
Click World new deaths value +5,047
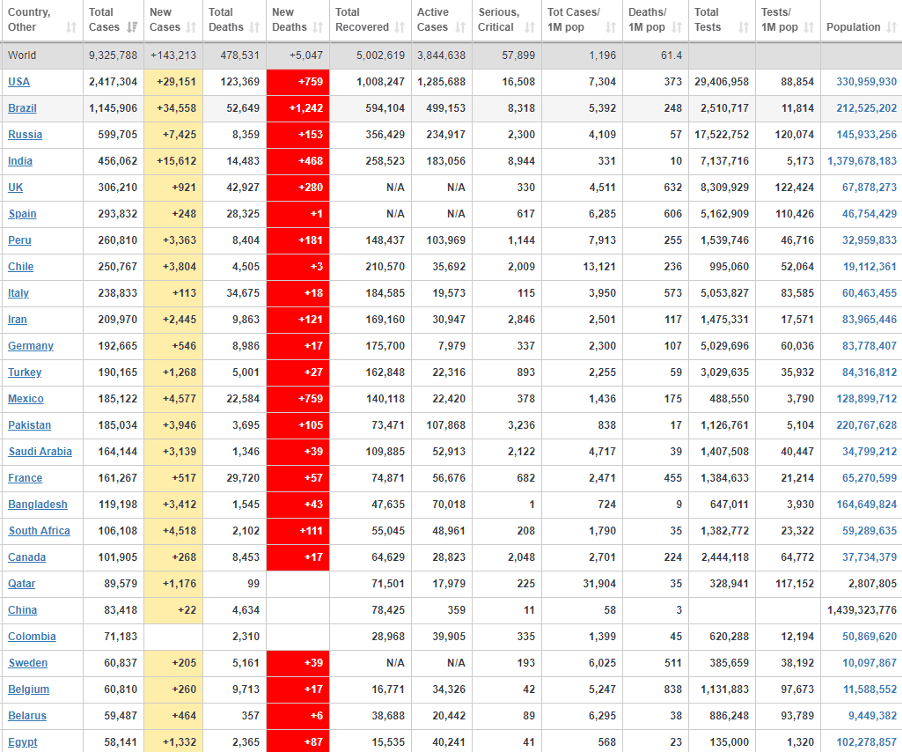pos(306,56)
